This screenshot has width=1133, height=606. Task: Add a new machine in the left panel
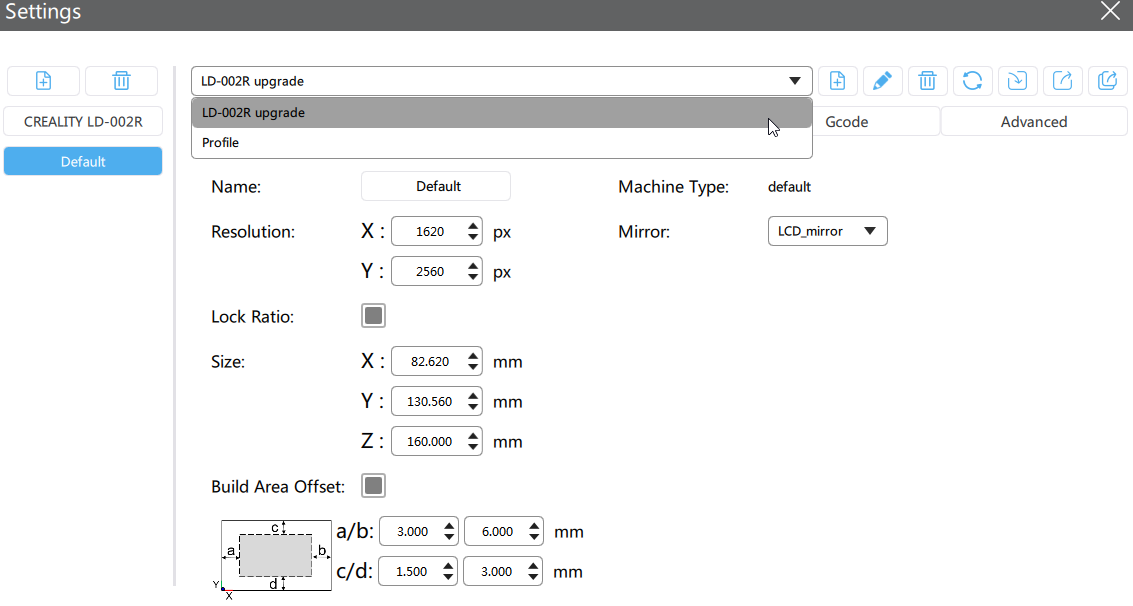(43, 81)
